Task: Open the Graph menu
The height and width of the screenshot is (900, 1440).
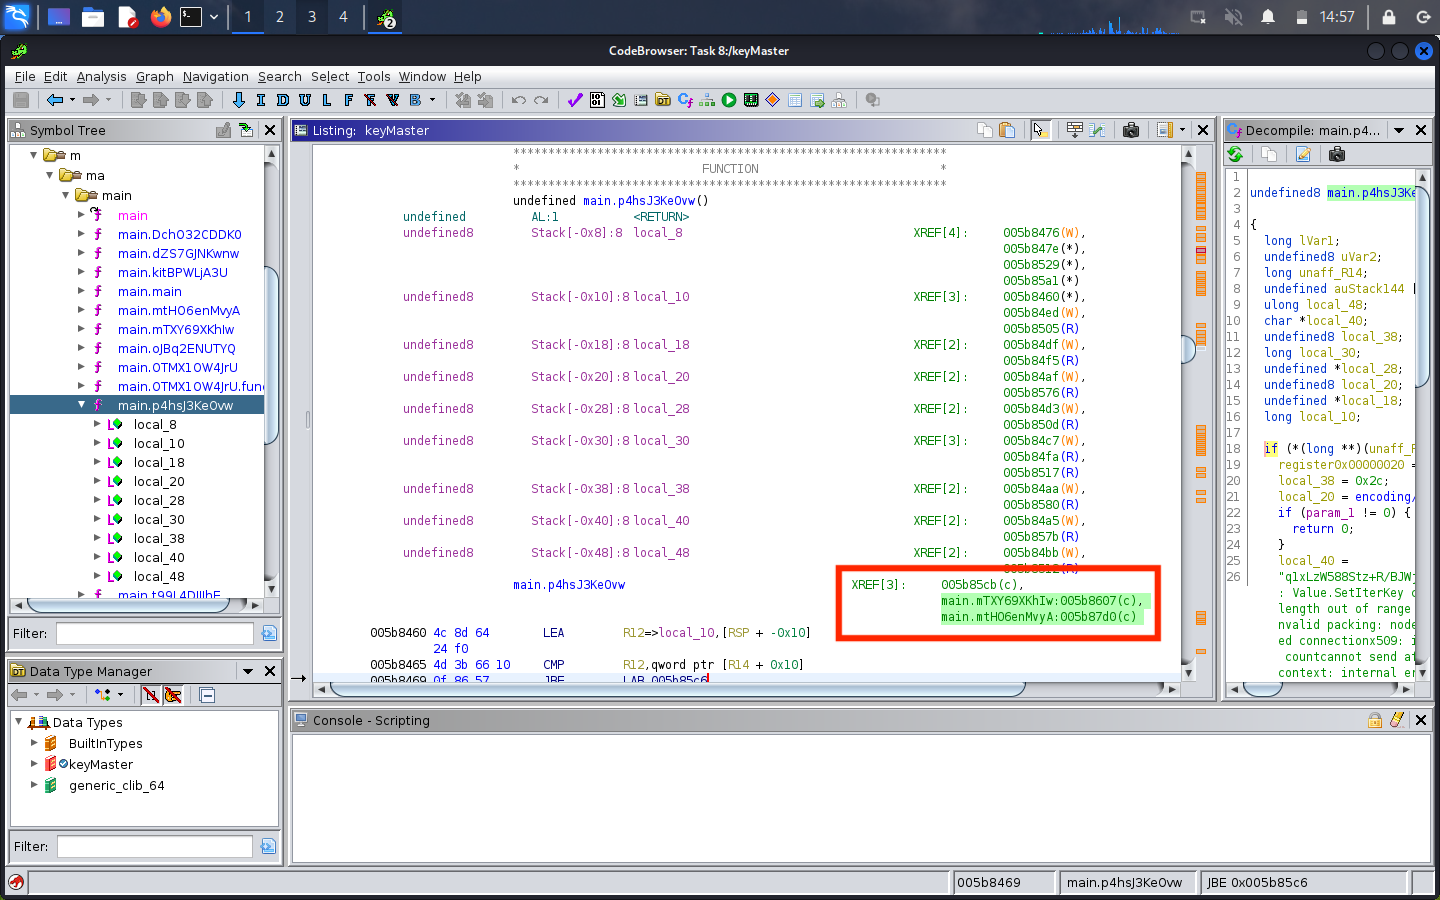Action: tap(155, 76)
